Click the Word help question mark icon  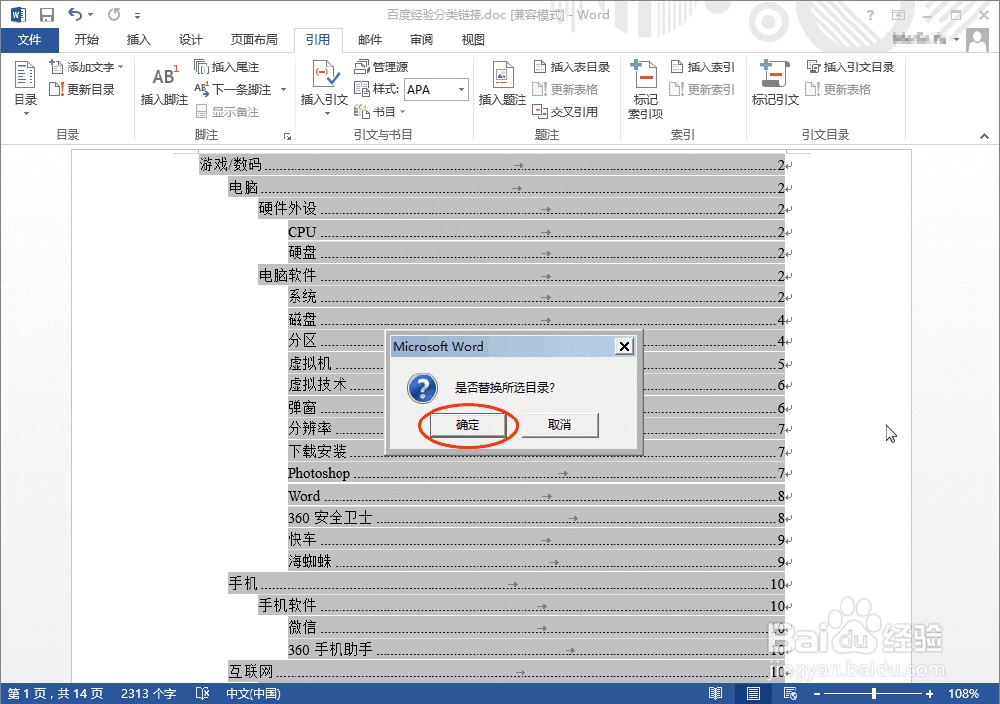(870, 15)
